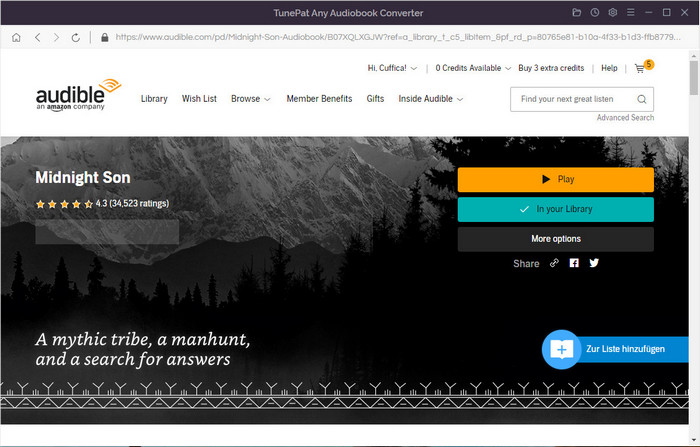Click the URL address bar
This screenshot has width=700, height=447.
point(397,37)
